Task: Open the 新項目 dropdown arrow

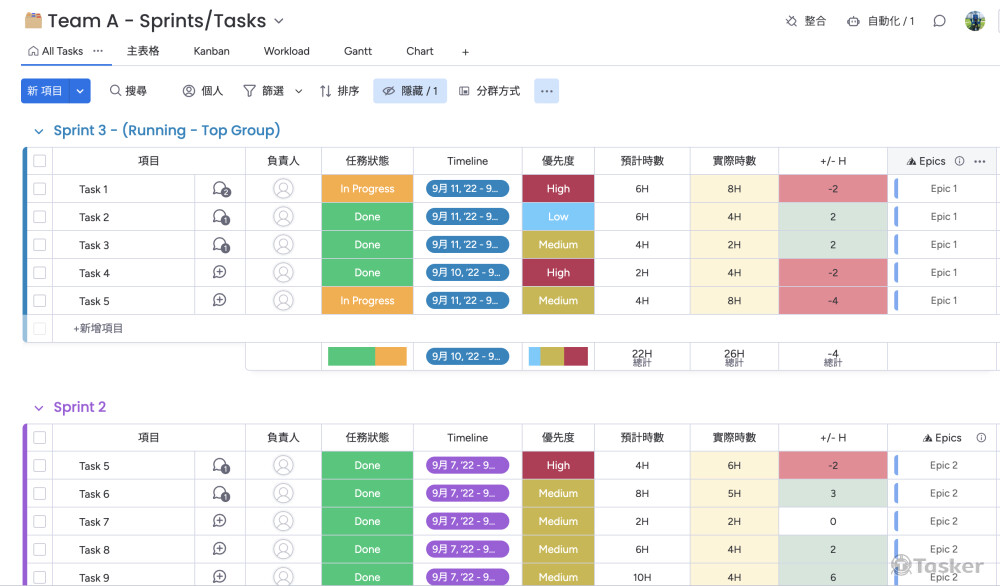Action: (x=81, y=91)
